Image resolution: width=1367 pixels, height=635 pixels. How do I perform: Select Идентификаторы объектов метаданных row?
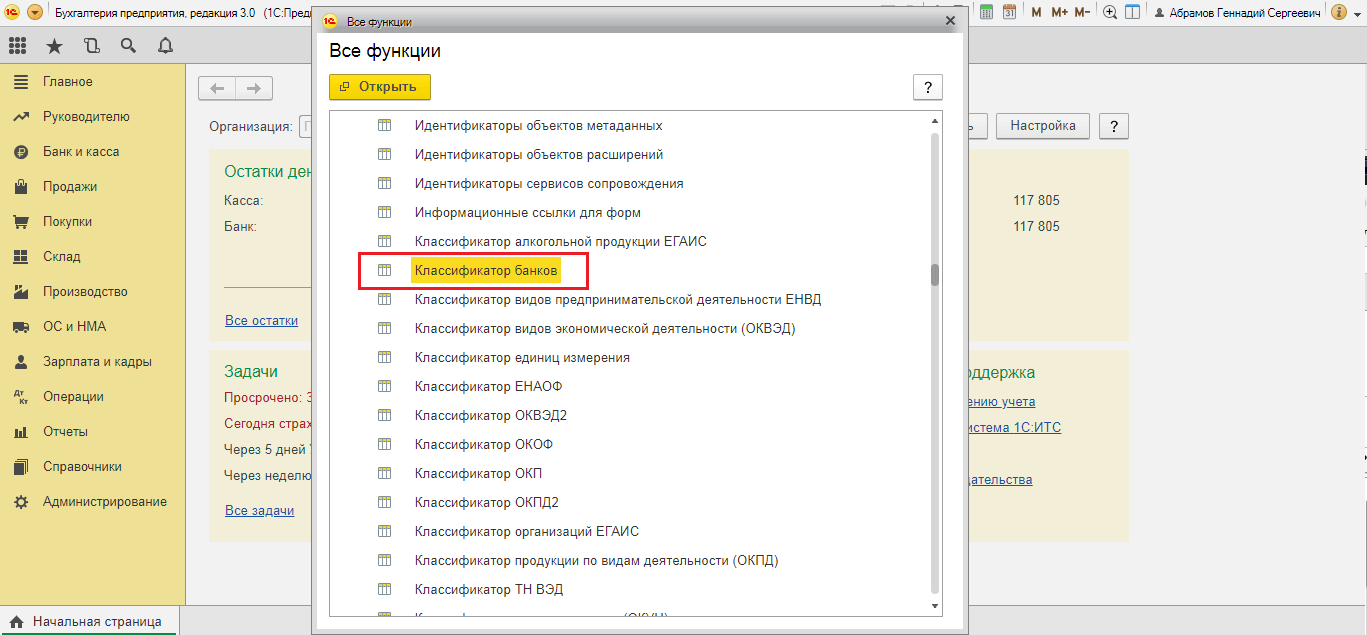(x=538, y=126)
